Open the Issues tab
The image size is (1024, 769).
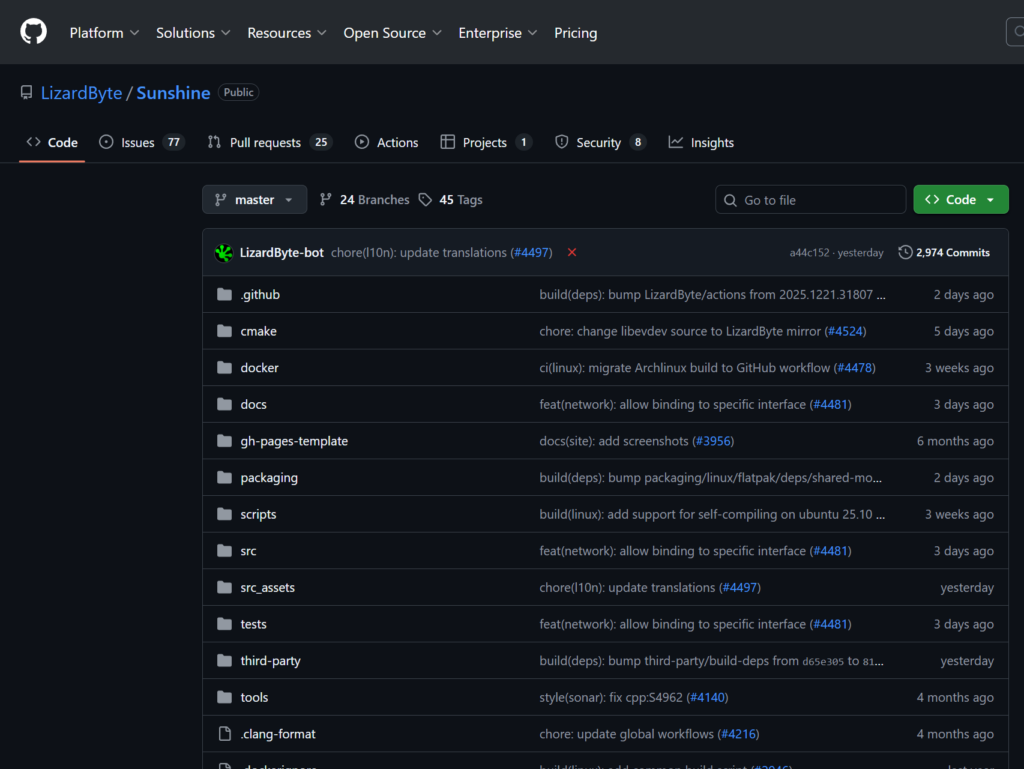point(141,143)
